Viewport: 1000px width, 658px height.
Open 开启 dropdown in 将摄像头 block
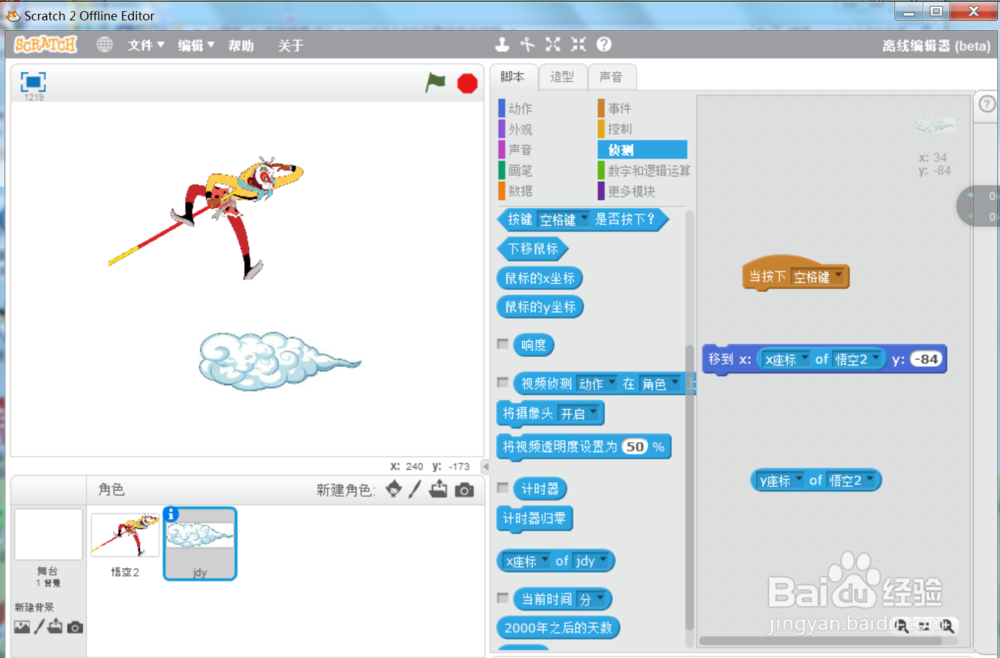[x=578, y=413]
